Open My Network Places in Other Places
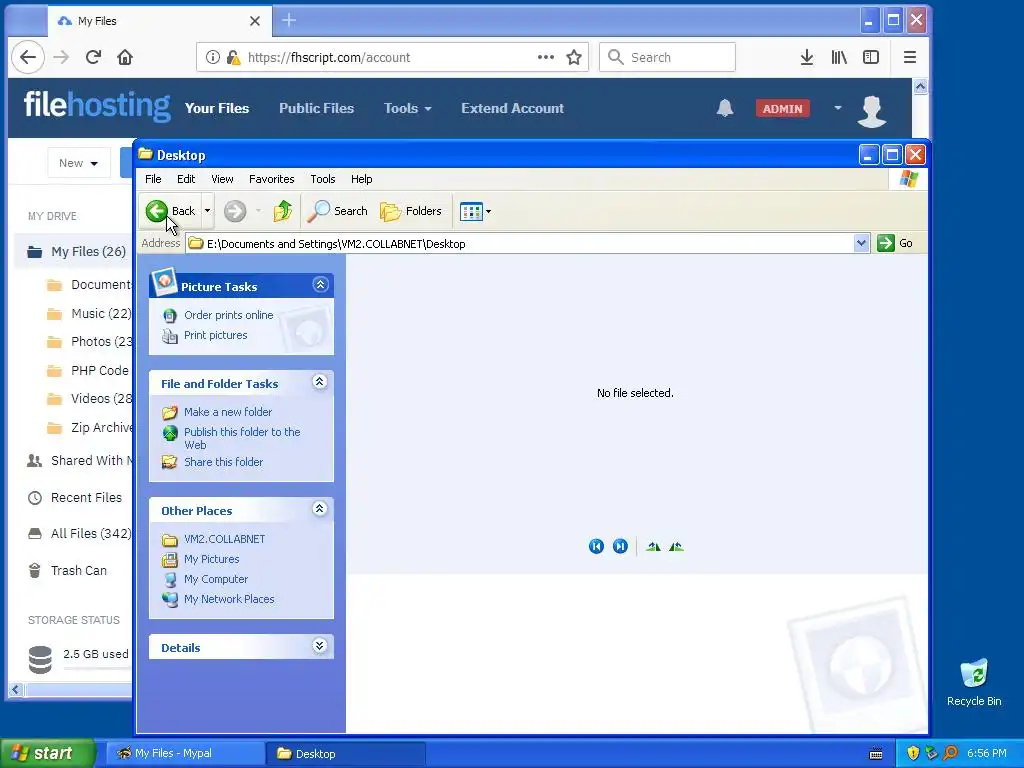Image resolution: width=1024 pixels, height=768 pixels. click(x=229, y=599)
